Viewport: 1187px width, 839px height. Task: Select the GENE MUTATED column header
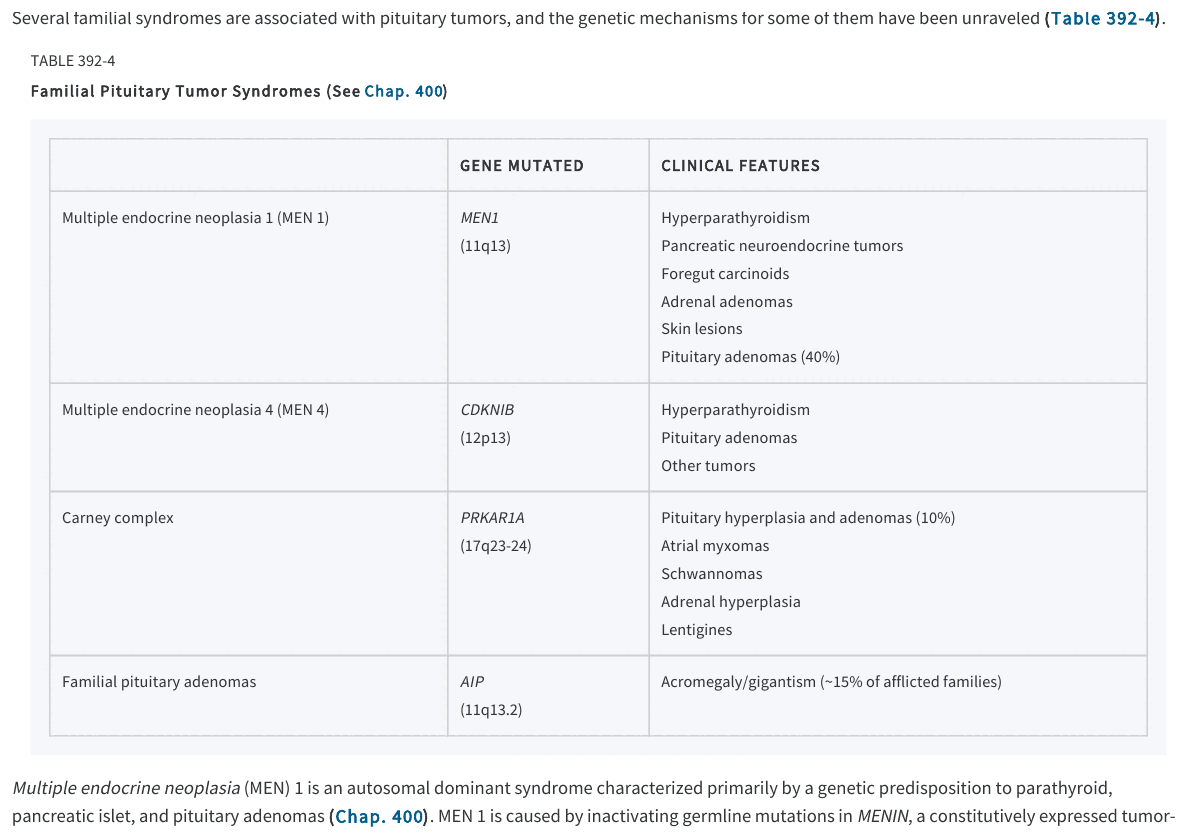click(522, 166)
